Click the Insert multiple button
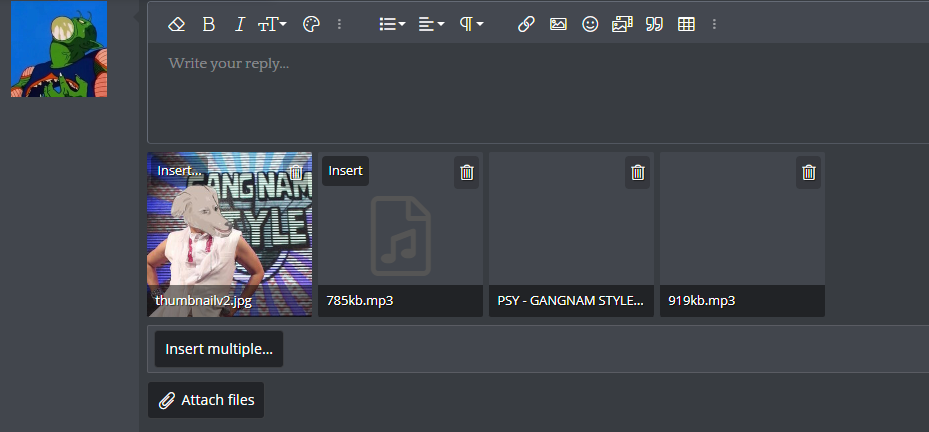 coord(219,349)
